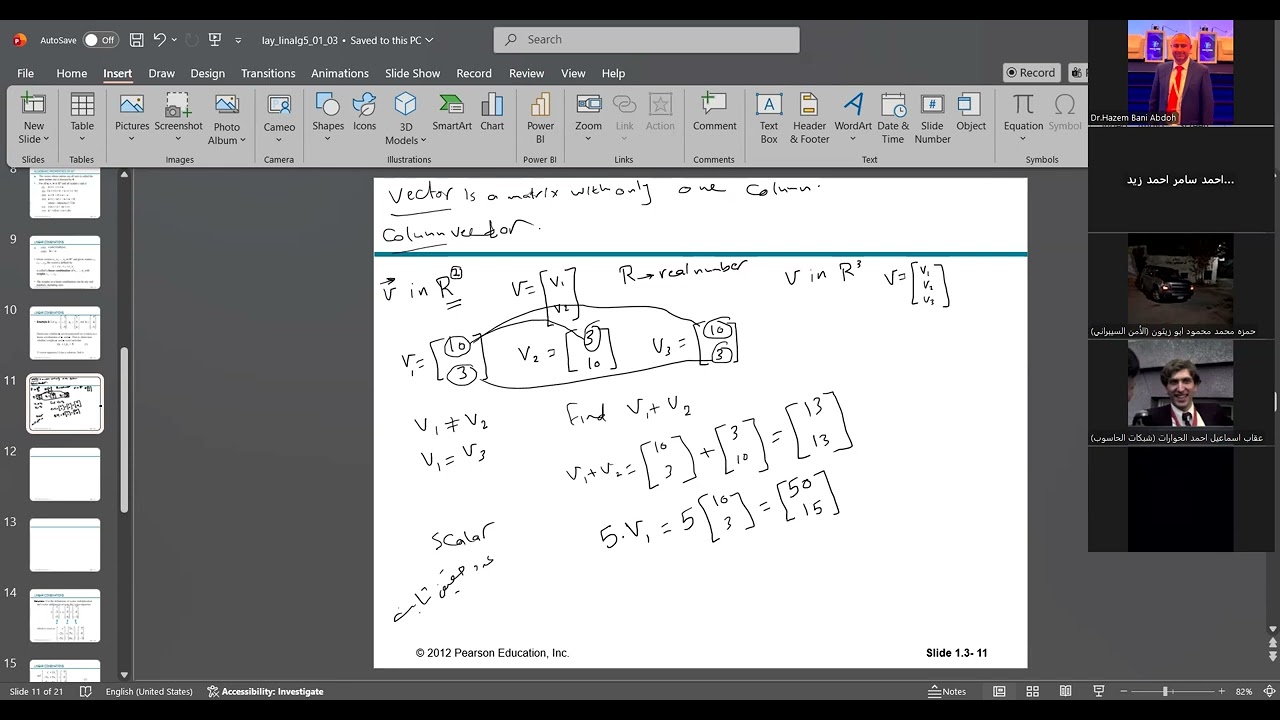1280x720 pixels.
Task: Toggle the AutoSave switch
Action: tap(100, 40)
